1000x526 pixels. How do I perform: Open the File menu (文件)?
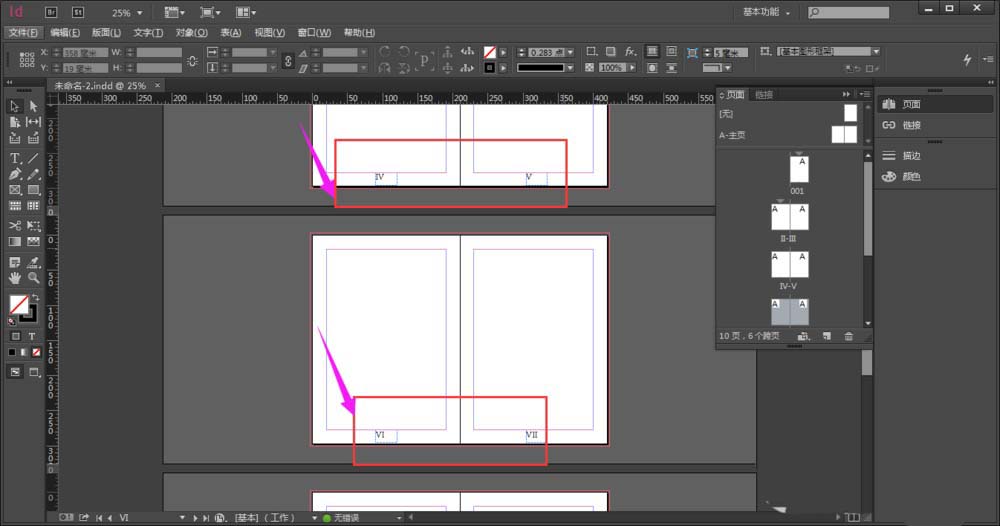tap(24, 33)
